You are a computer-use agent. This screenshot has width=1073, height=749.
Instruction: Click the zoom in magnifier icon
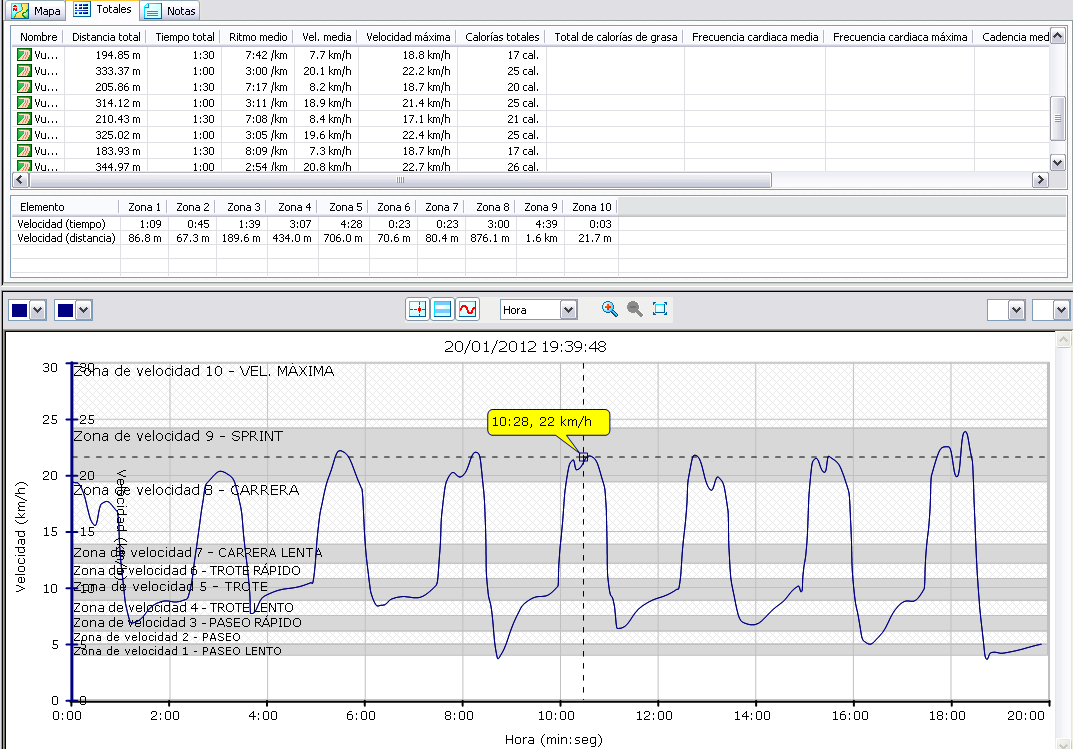pos(609,309)
